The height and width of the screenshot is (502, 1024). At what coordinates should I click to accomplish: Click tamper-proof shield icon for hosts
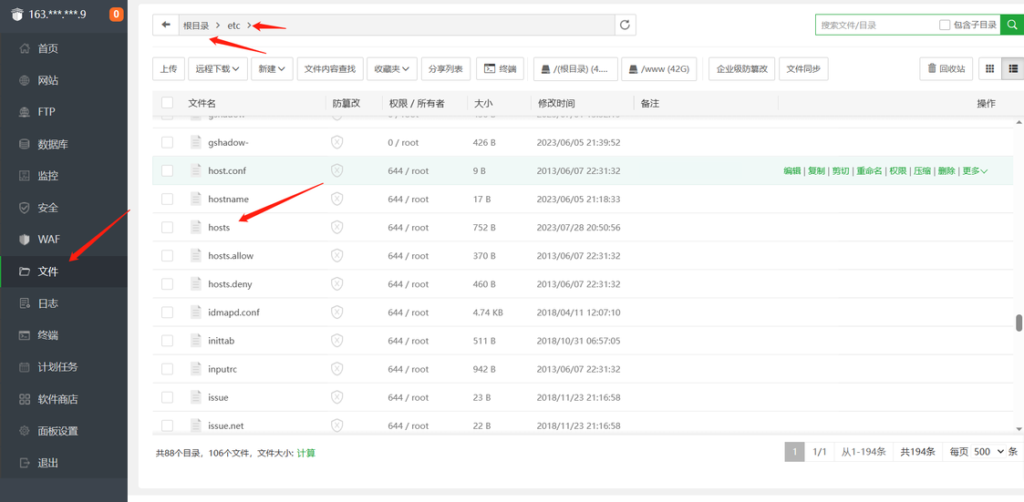click(x=337, y=227)
